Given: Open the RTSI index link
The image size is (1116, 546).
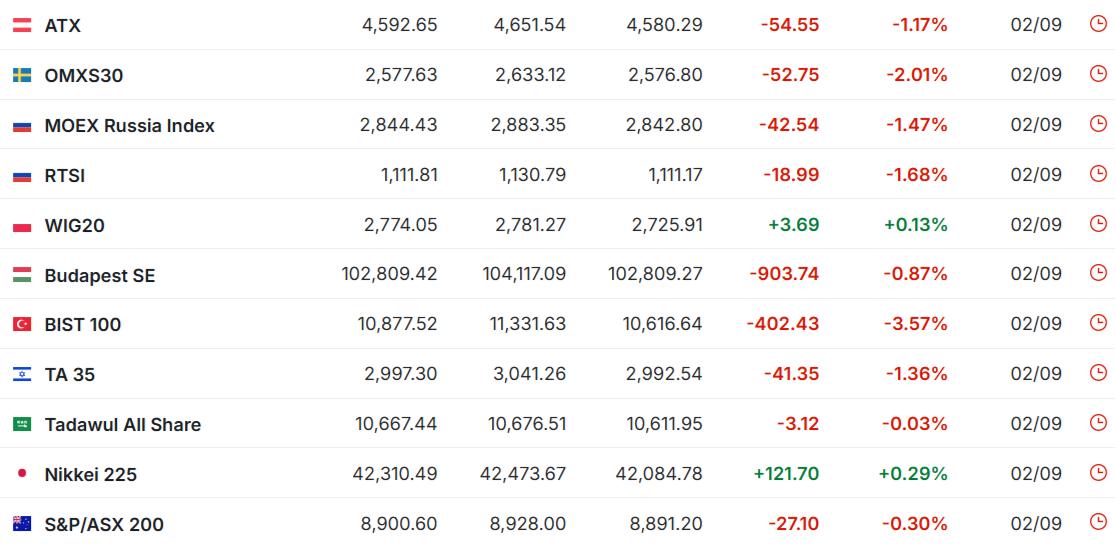Looking at the screenshot, I should point(65,176).
